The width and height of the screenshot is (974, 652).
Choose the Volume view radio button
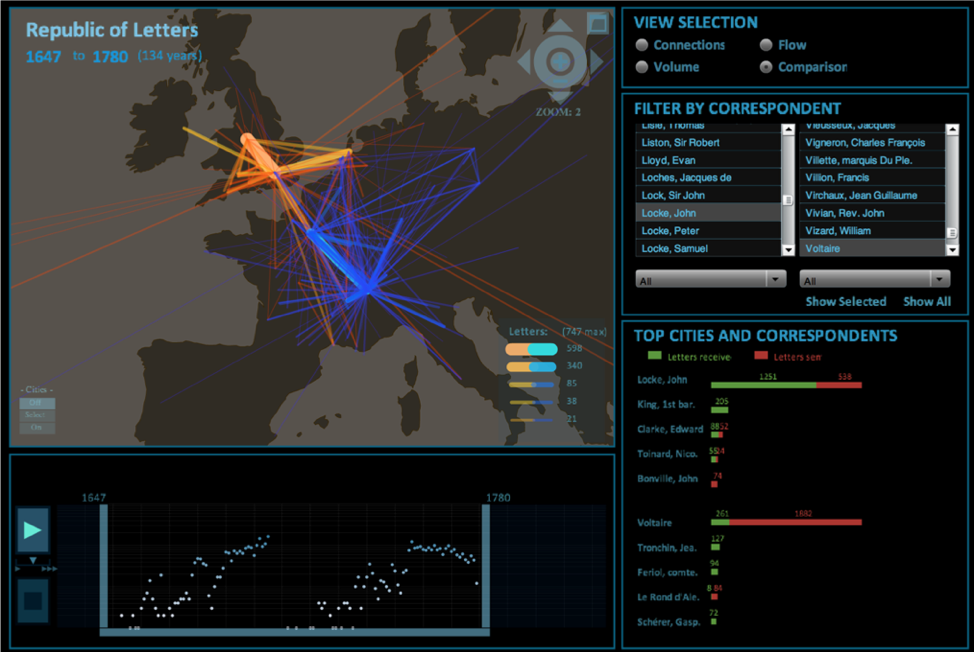coord(642,67)
